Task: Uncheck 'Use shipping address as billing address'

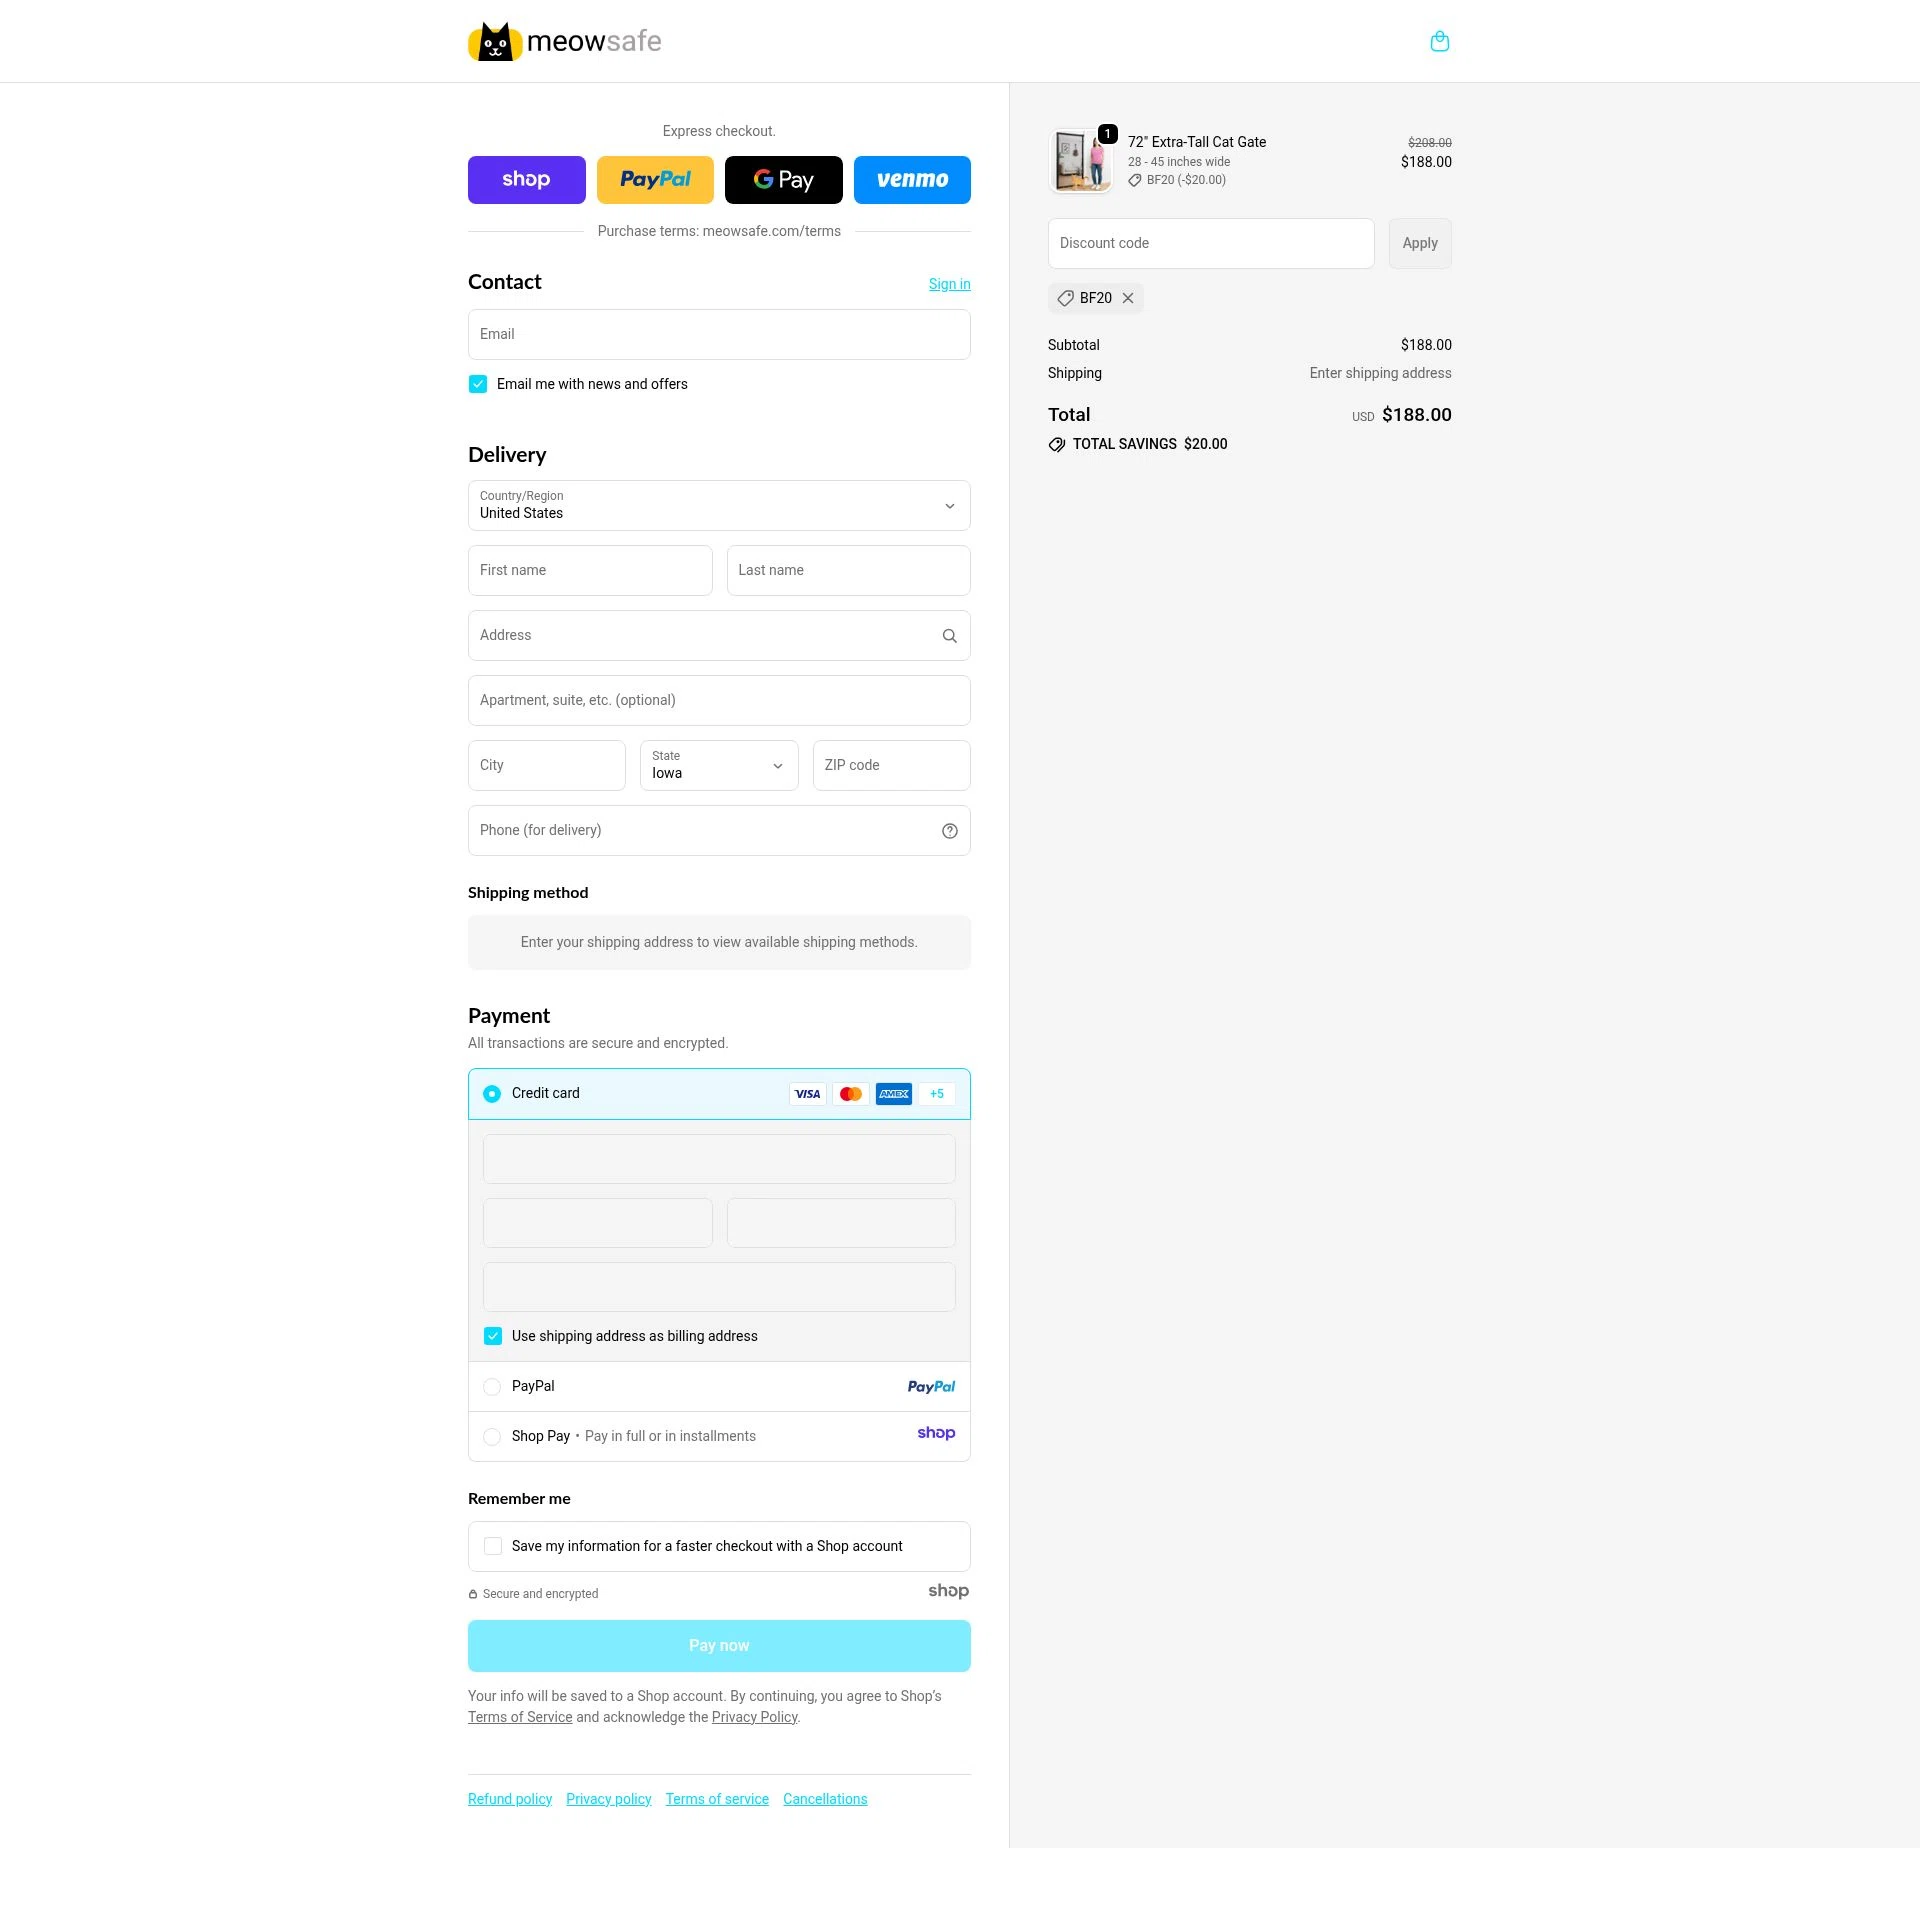Action: [x=492, y=1335]
